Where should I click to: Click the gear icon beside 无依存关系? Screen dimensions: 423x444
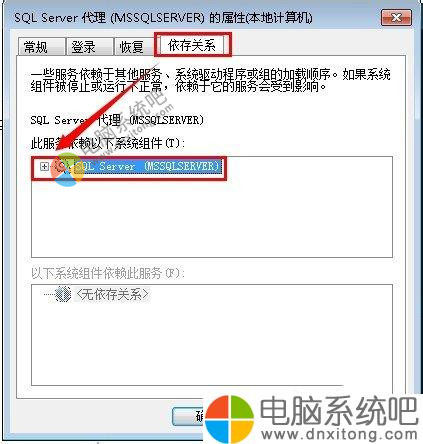(62, 294)
